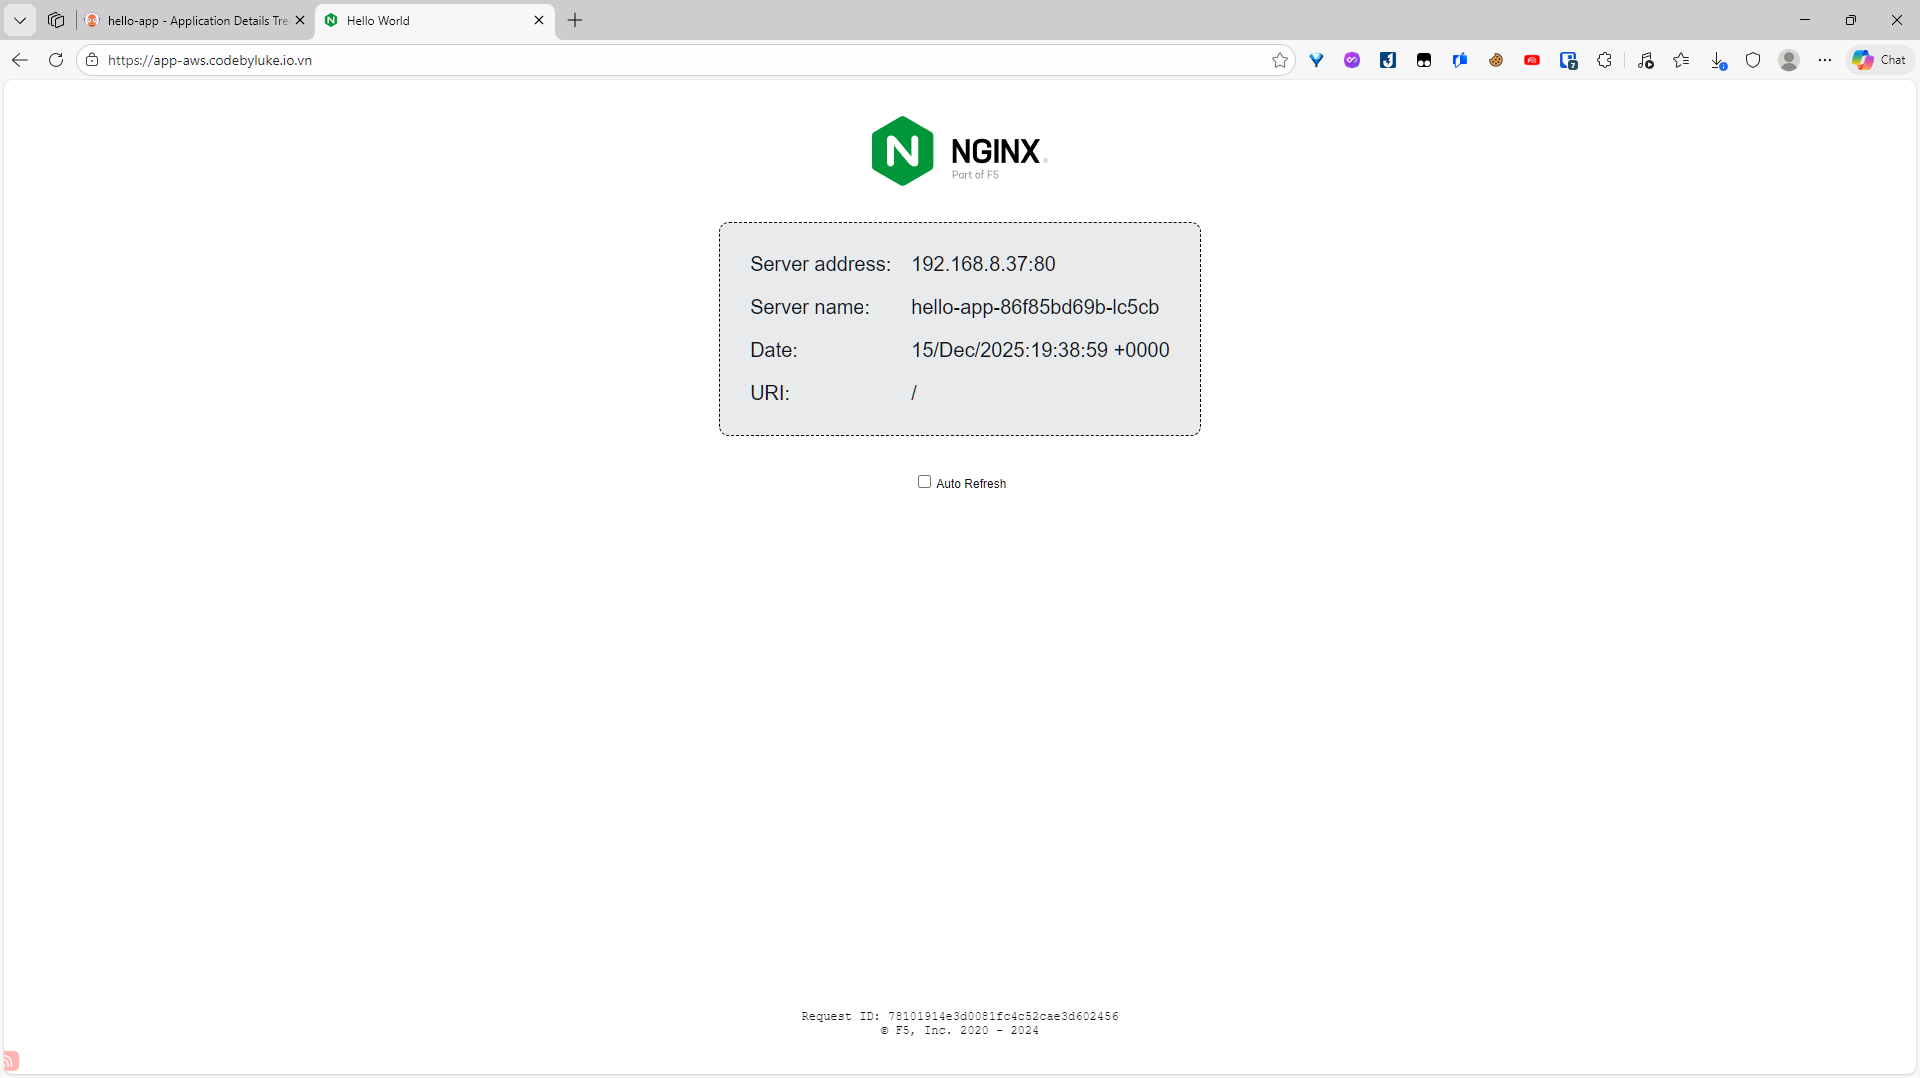Open the workspaces menu icon
The width and height of the screenshot is (1920, 1078).
[x=56, y=20]
